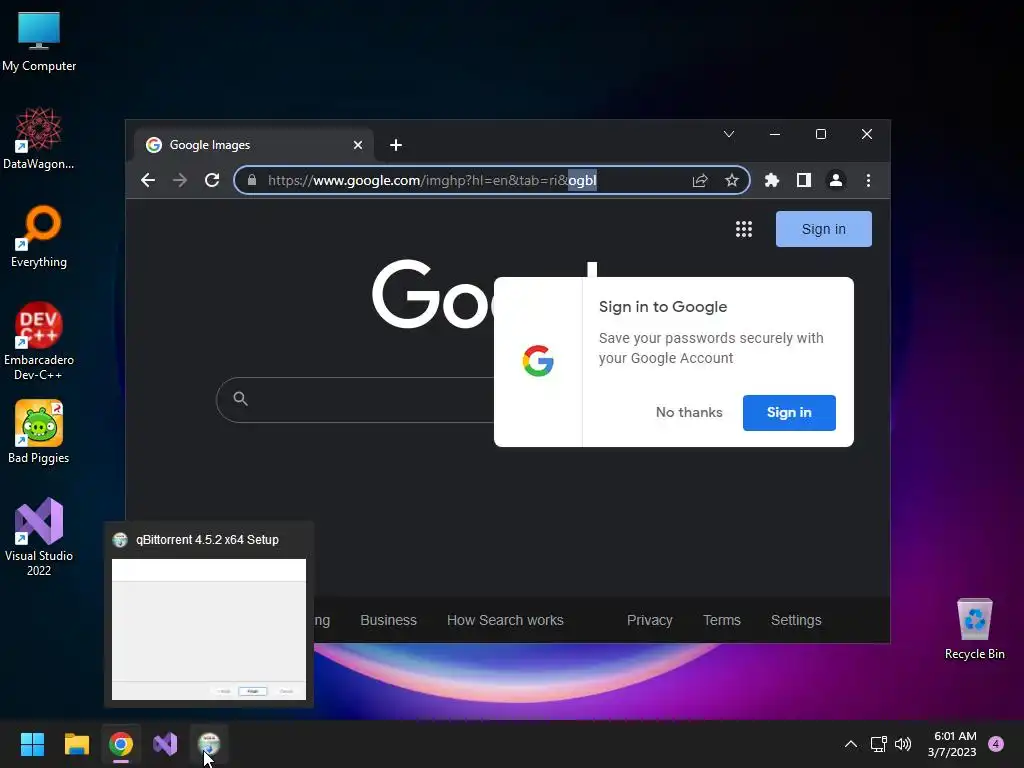The image size is (1024, 768).
Task: Toggle Chrome's side panel
Action: (804, 180)
